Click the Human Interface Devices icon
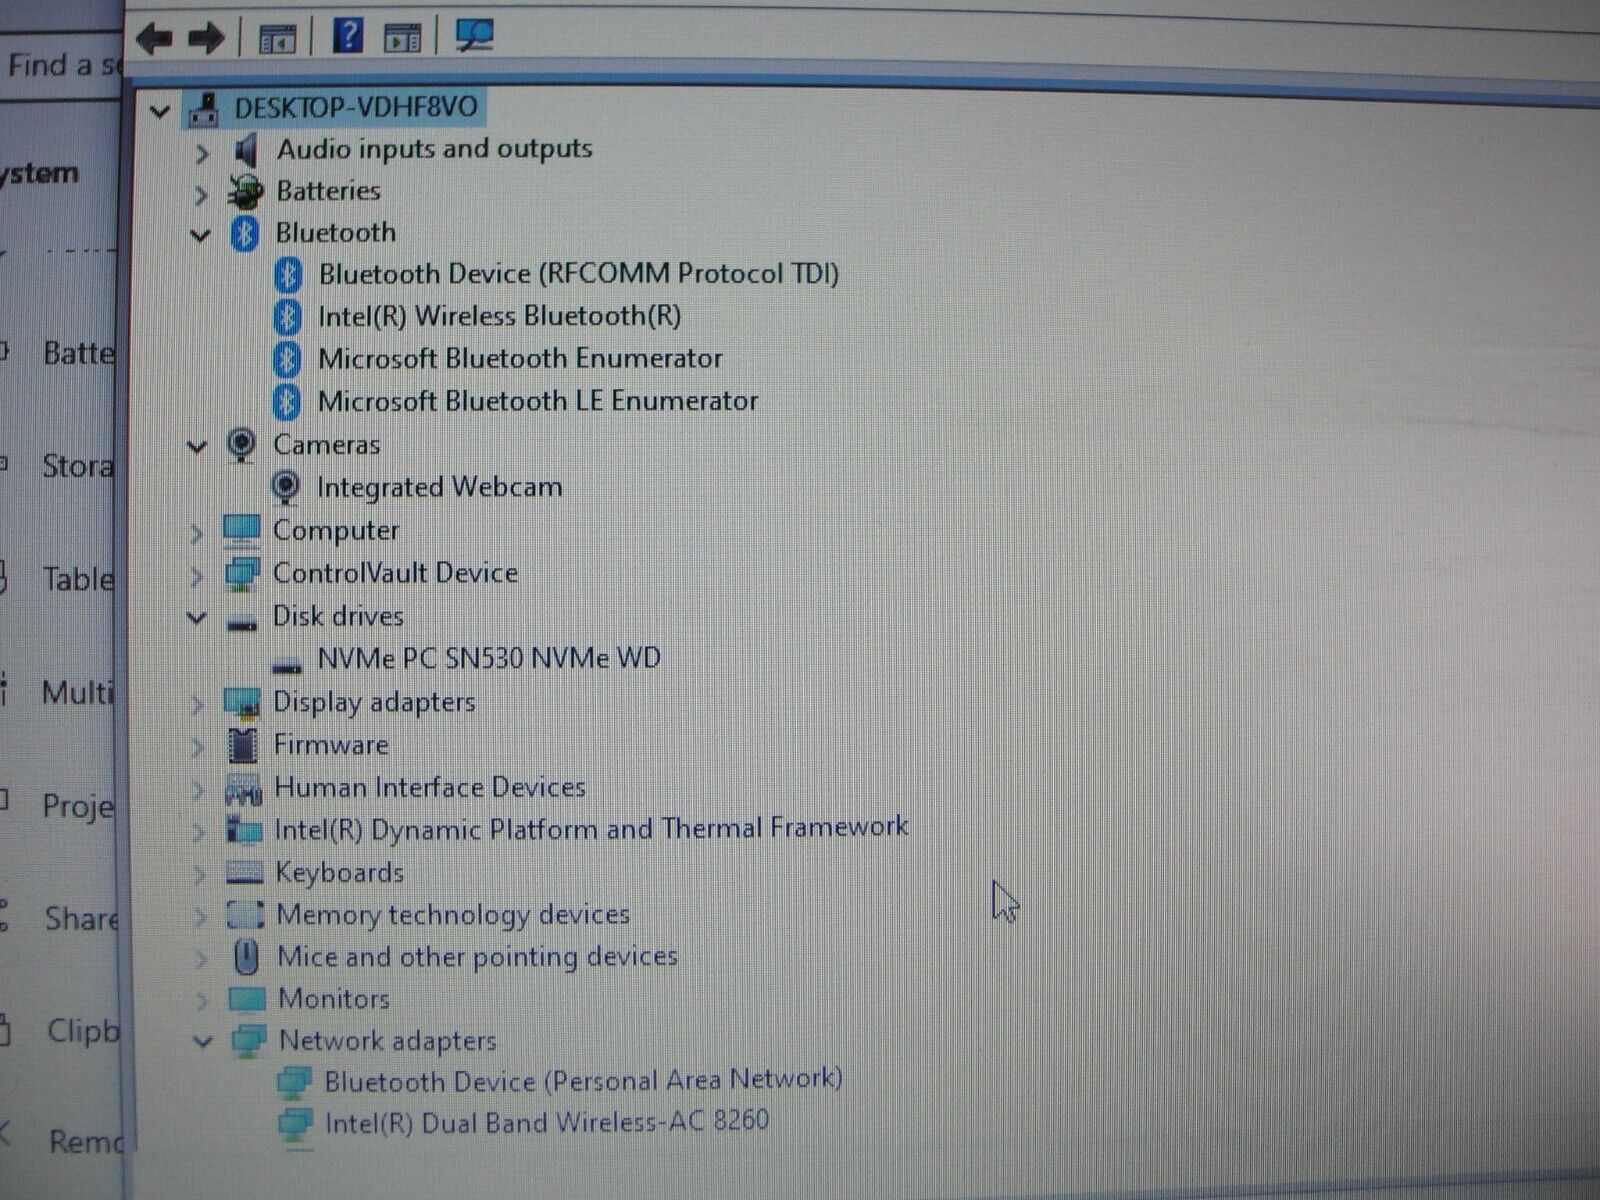 pos(243,790)
